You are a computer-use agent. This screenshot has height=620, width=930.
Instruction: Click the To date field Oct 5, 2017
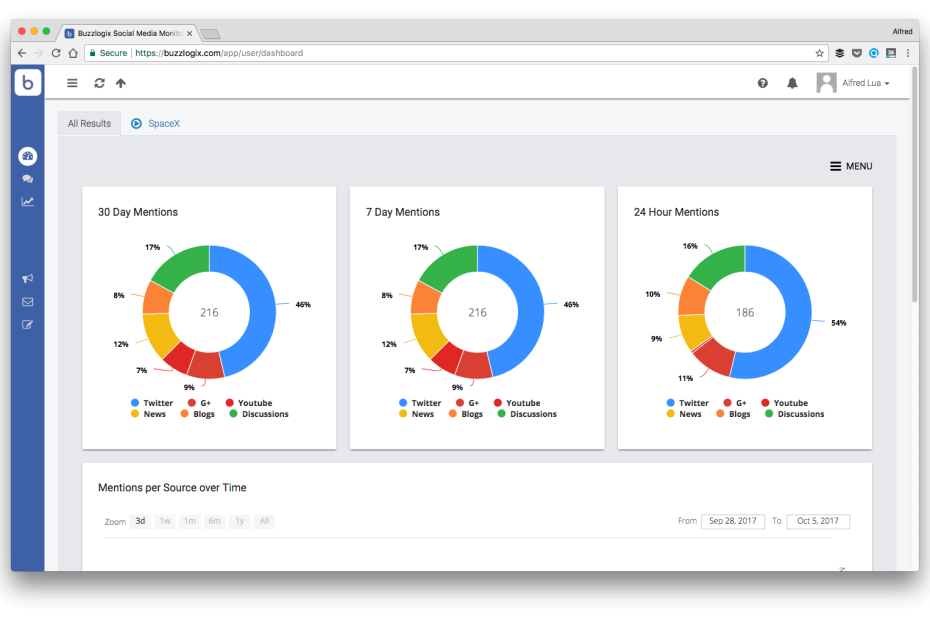click(x=818, y=521)
